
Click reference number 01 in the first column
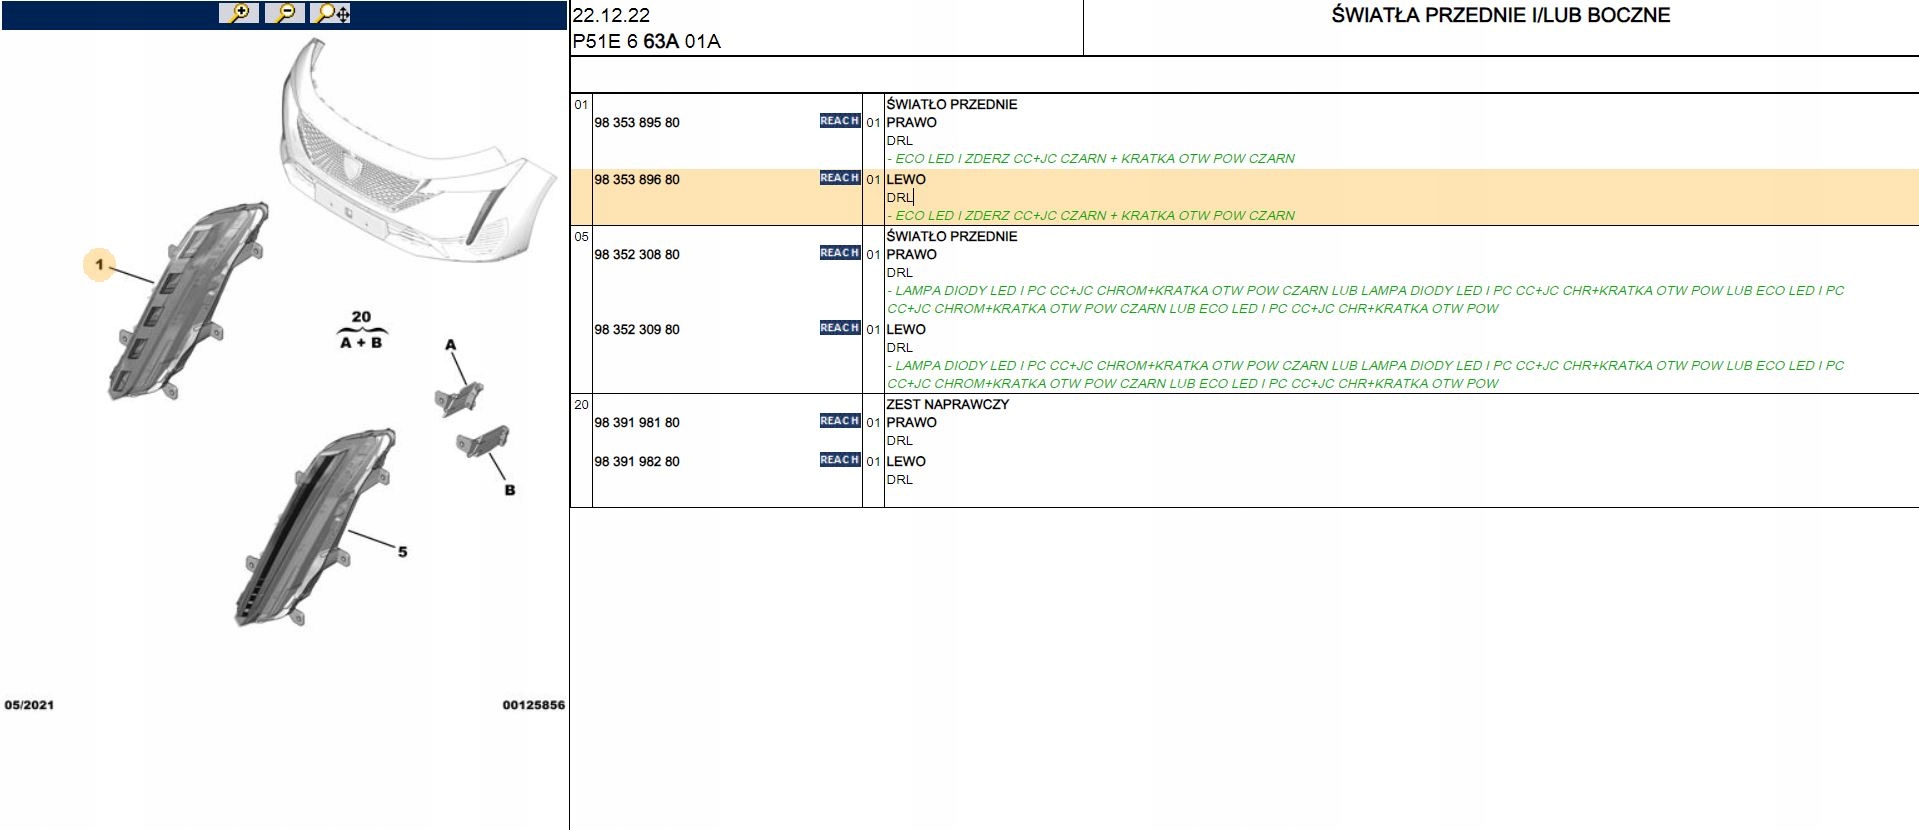click(581, 105)
